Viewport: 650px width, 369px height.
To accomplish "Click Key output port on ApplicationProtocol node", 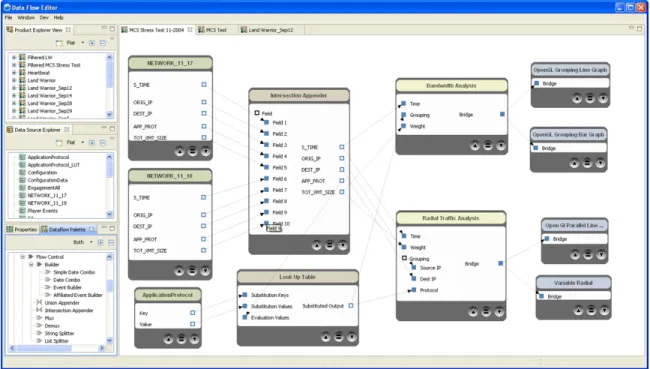I will pyautogui.click(x=193, y=313).
